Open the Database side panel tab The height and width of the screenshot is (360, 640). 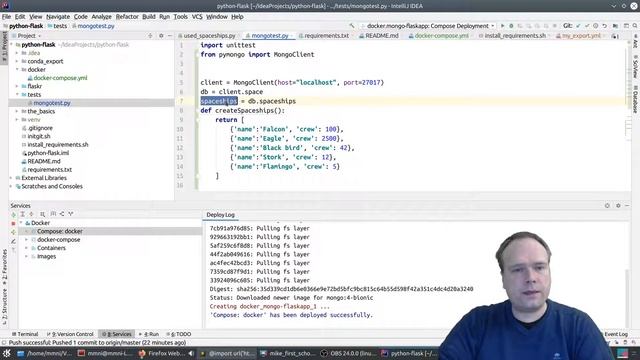point(636,99)
